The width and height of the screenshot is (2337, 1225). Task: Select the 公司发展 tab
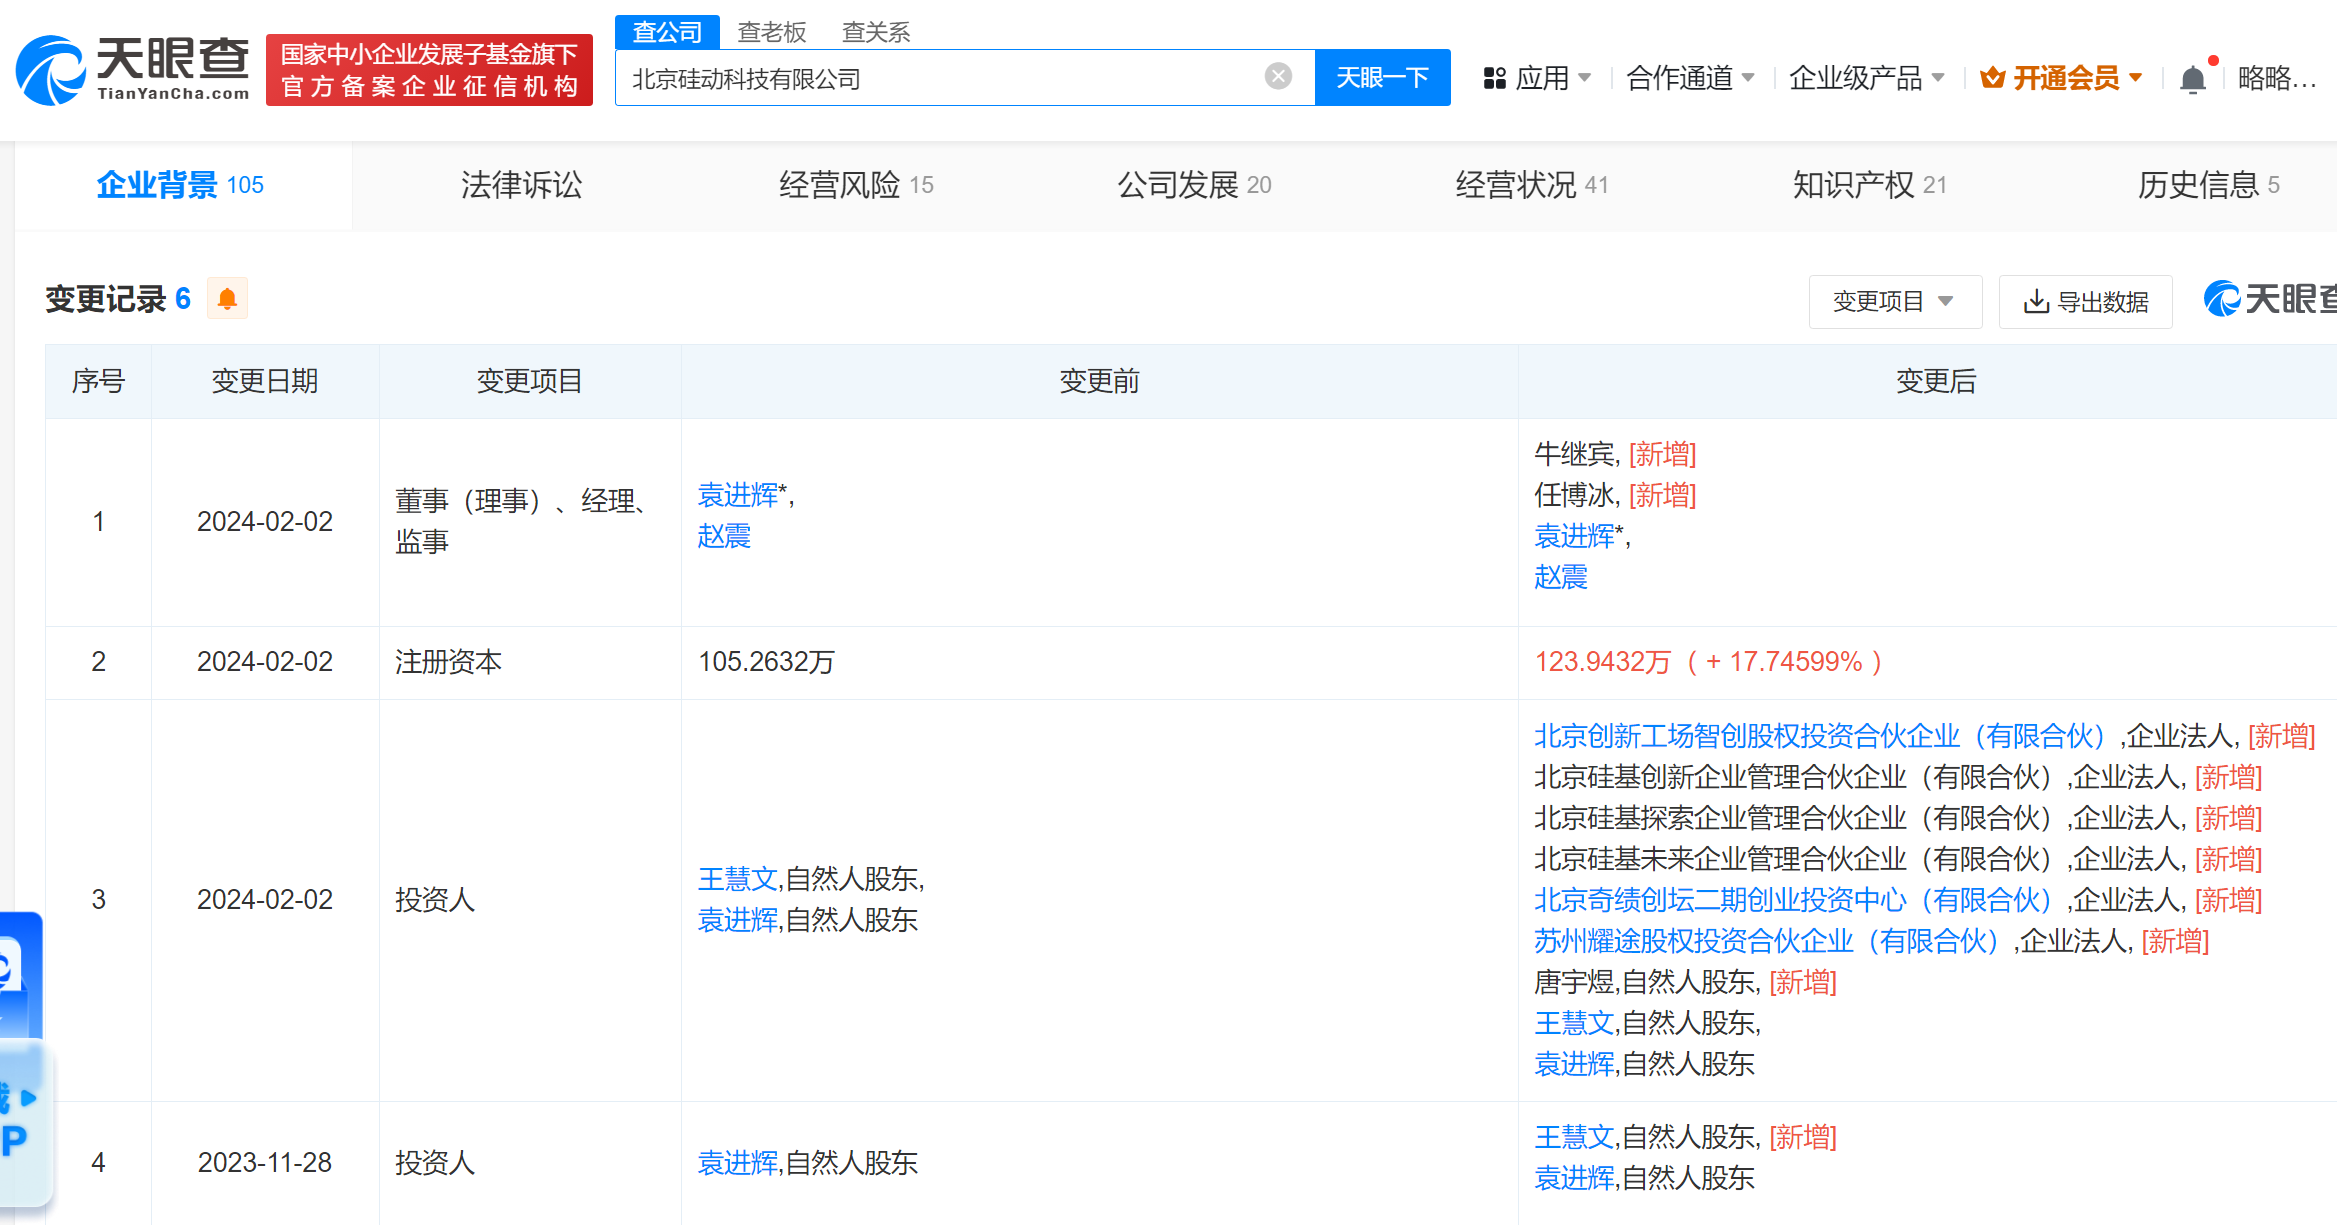[x=1194, y=185]
